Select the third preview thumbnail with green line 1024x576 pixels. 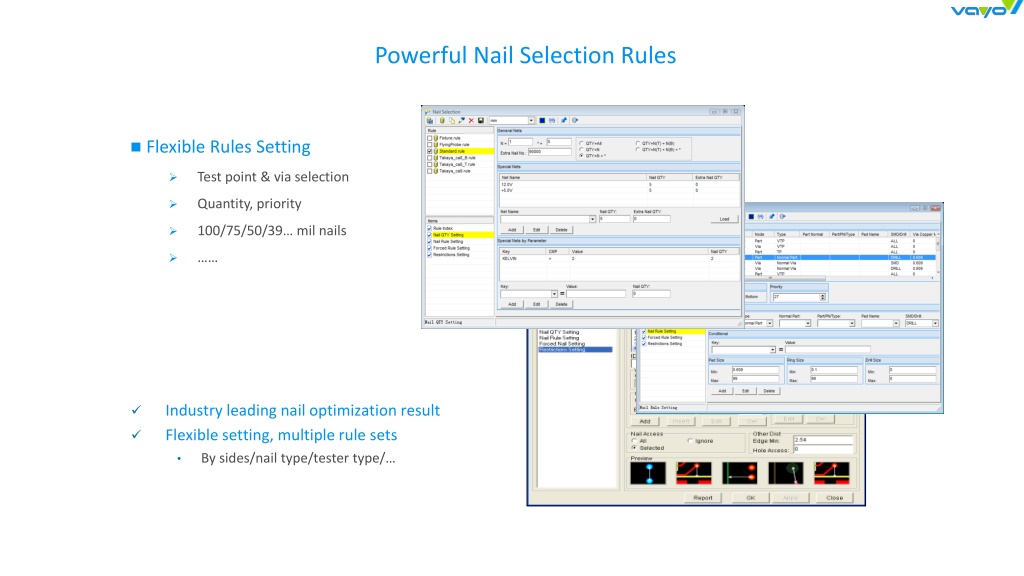(x=739, y=473)
